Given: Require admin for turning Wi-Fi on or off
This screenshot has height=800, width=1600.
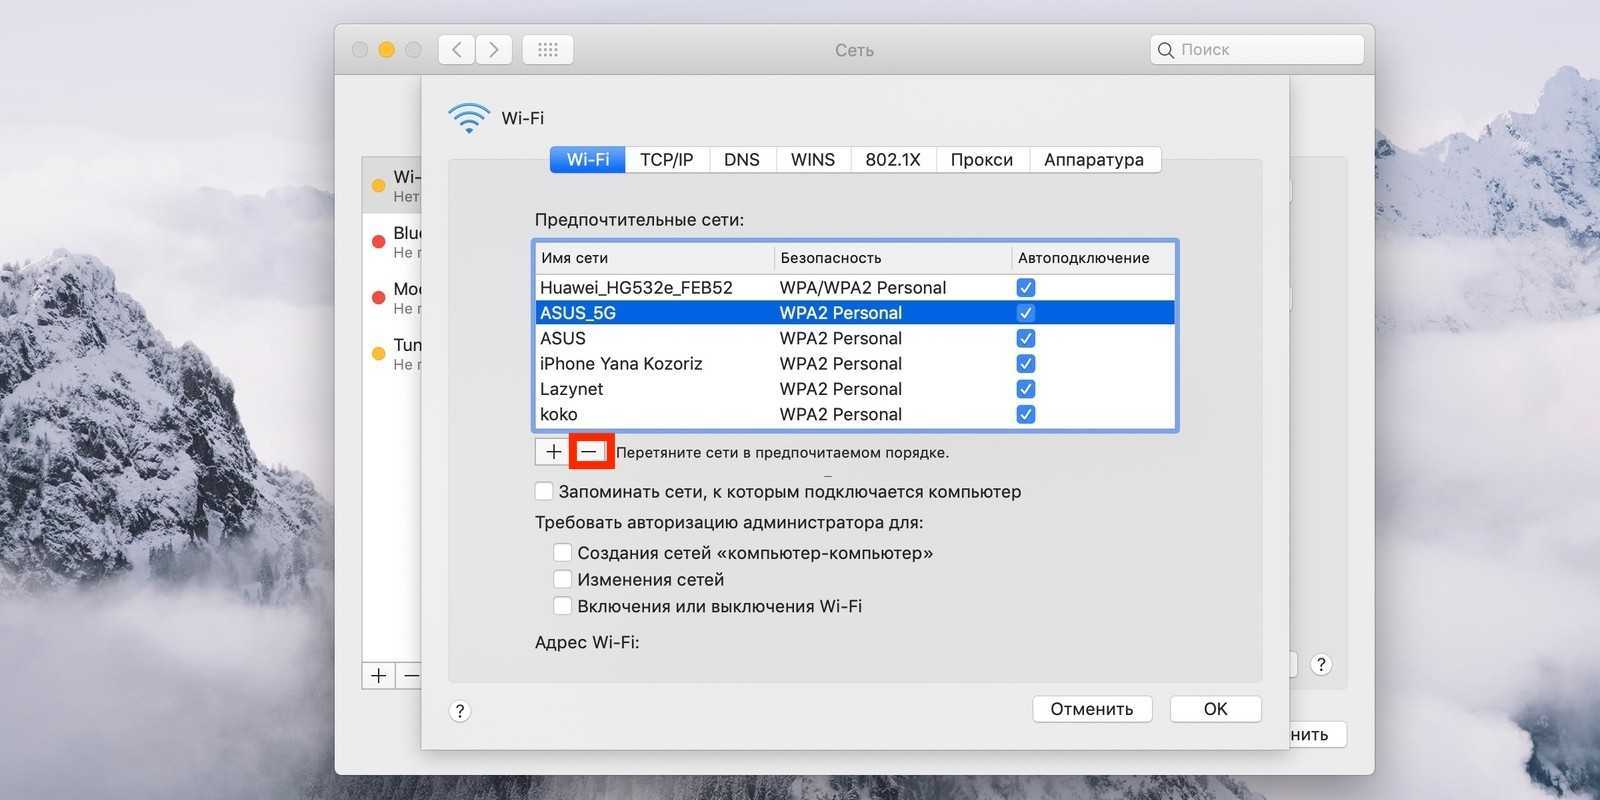Looking at the screenshot, I should point(563,606).
